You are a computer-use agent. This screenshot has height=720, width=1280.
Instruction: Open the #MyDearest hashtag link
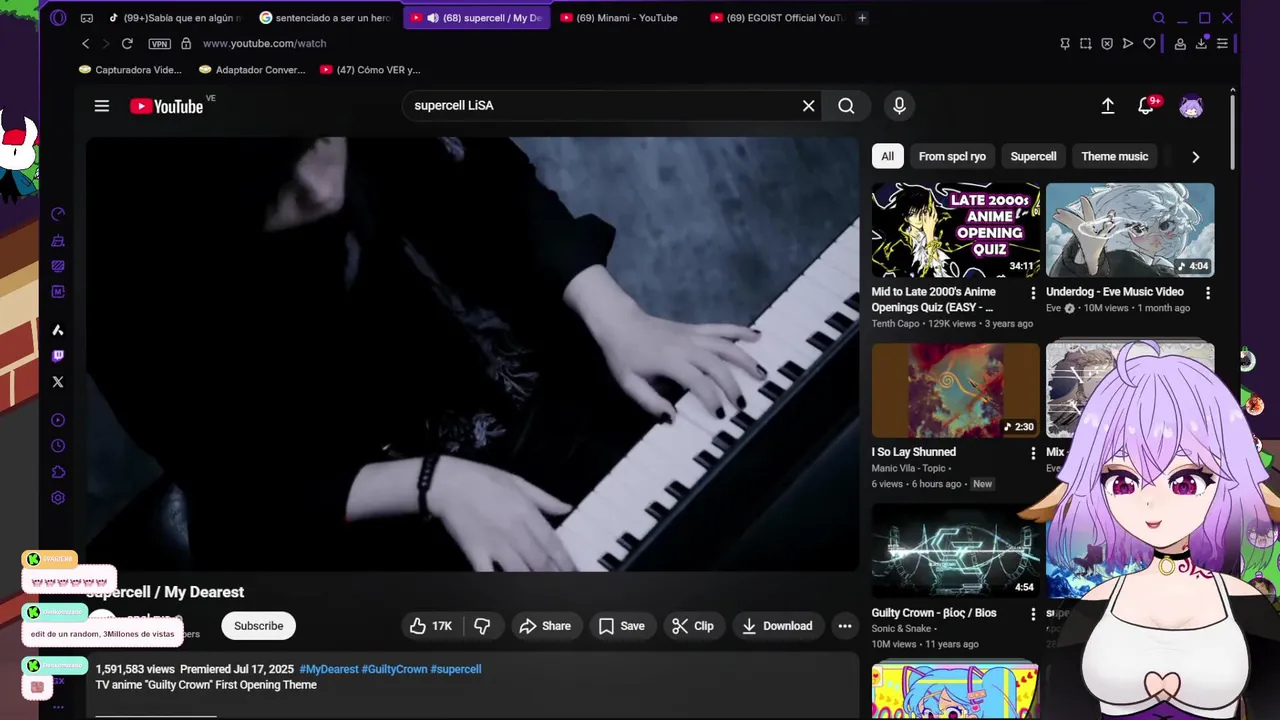pos(328,669)
